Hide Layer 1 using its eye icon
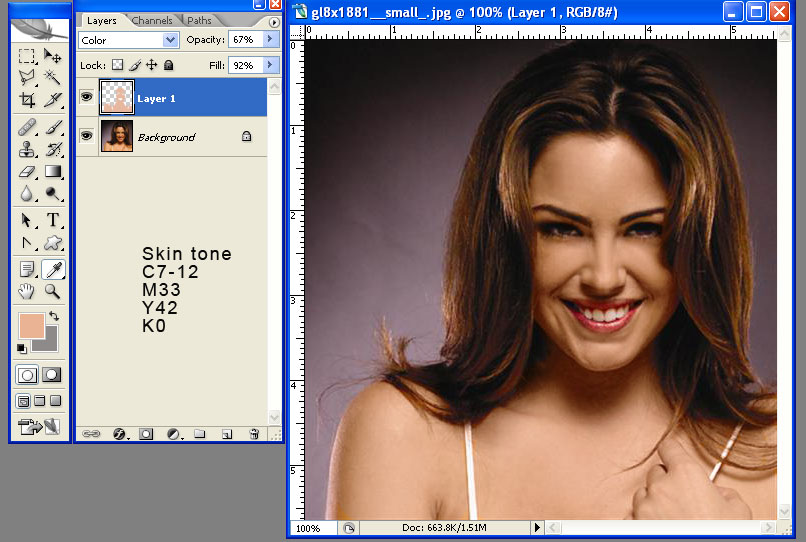The image size is (806, 542). 86,97
